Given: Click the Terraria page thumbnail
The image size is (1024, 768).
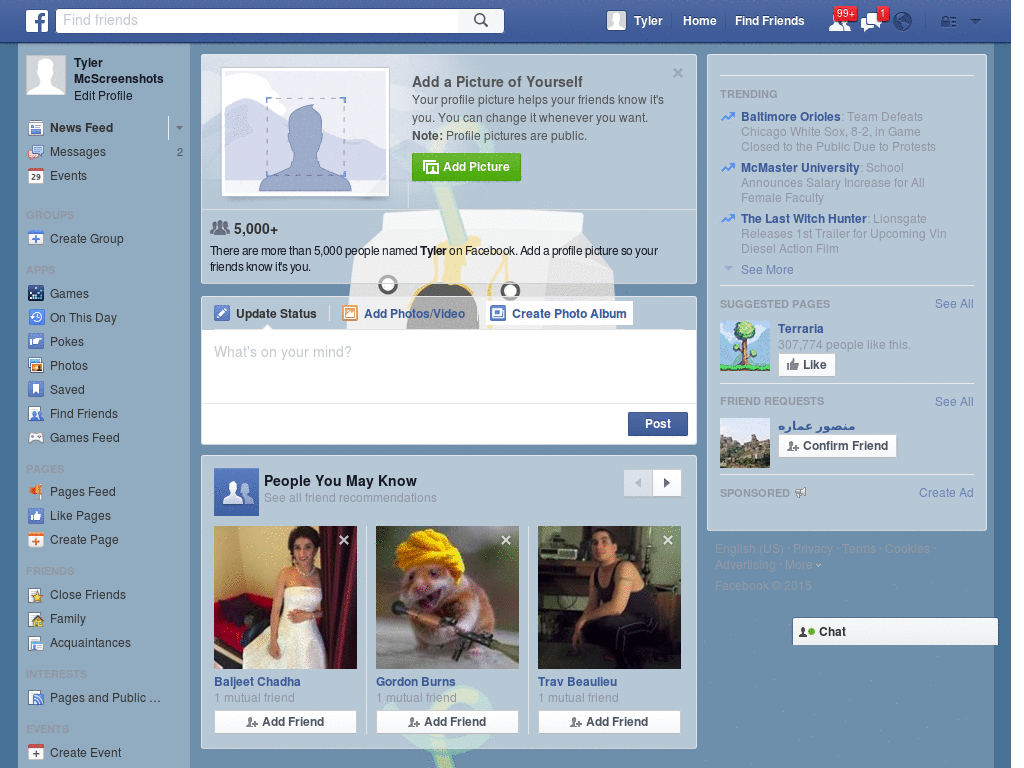Looking at the screenshot, I should tap(744, 346).
